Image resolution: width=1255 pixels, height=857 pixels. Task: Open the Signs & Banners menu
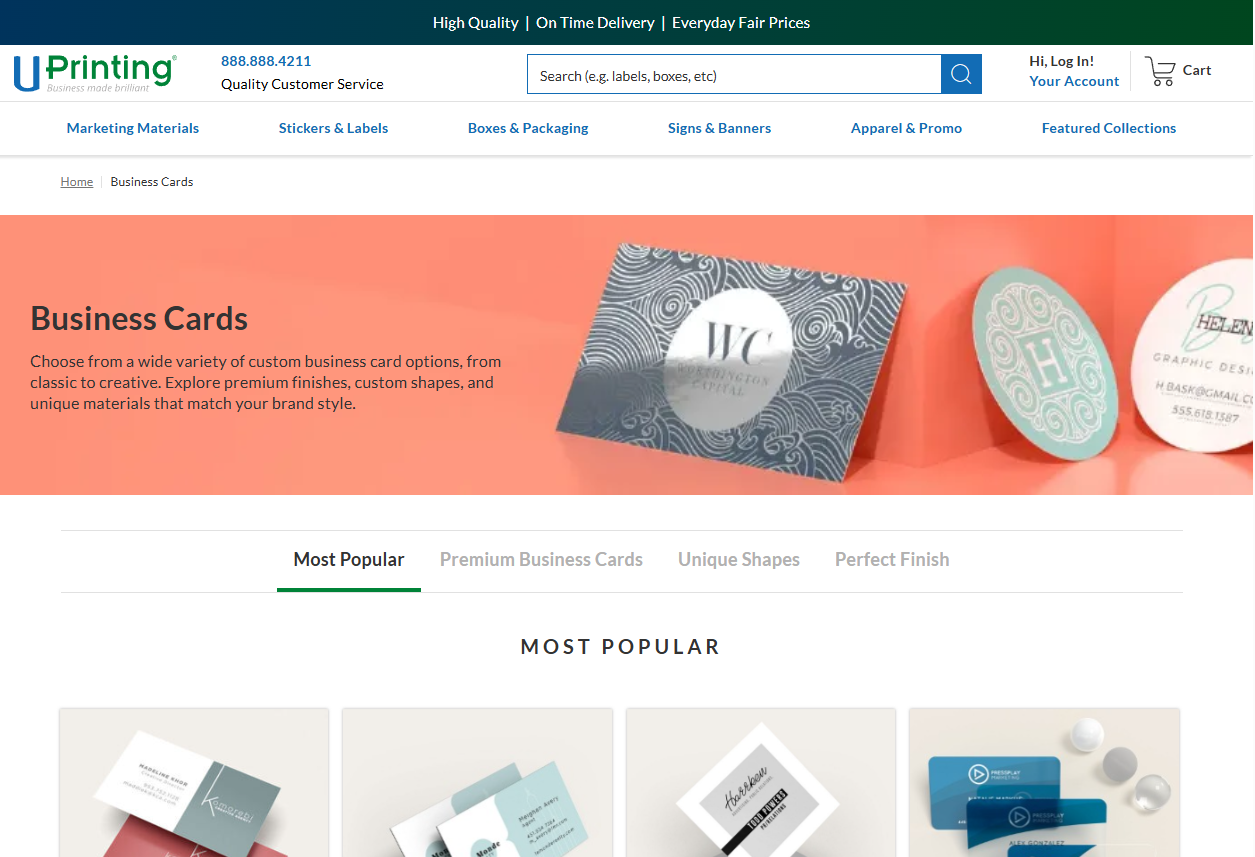(719, 128)
